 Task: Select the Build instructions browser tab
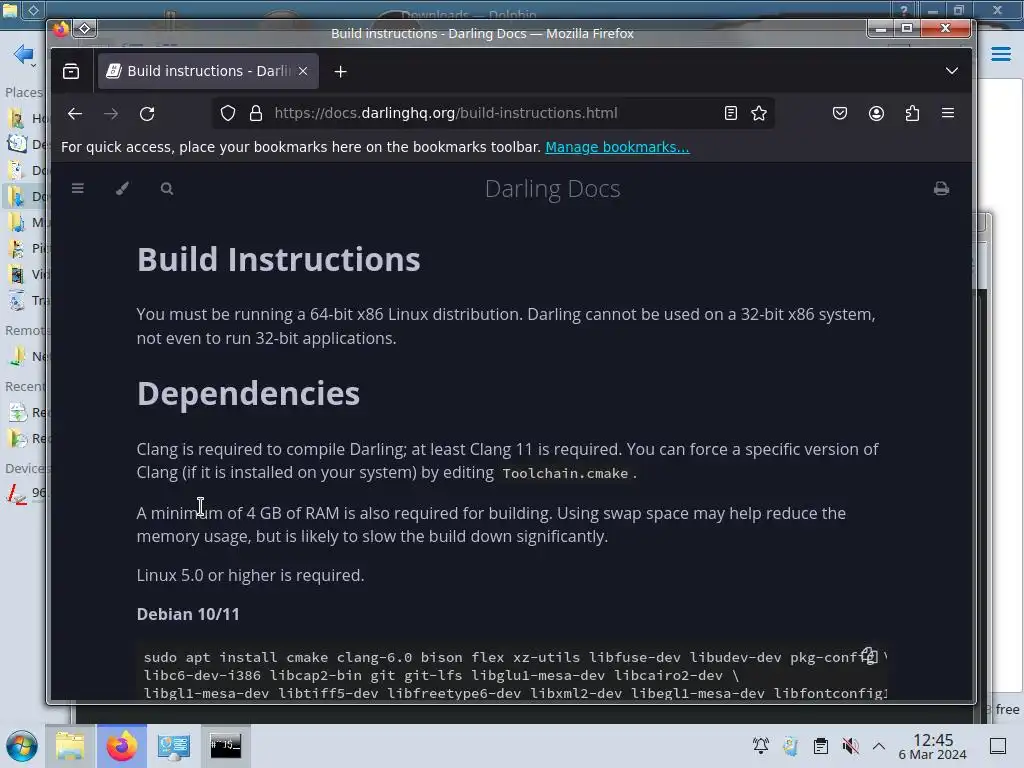point(208,71)
